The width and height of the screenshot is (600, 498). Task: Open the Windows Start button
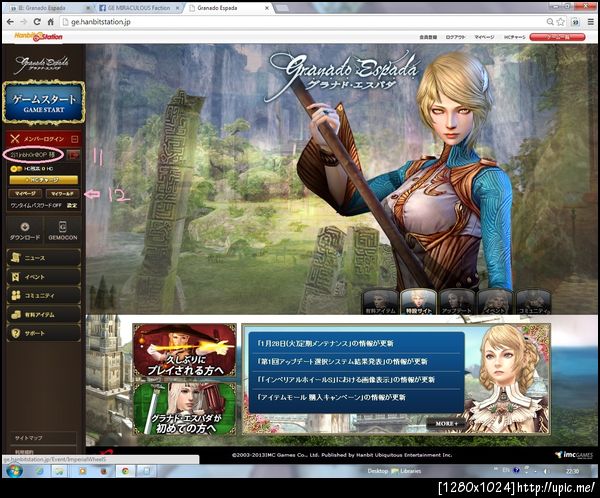(14, 470)
